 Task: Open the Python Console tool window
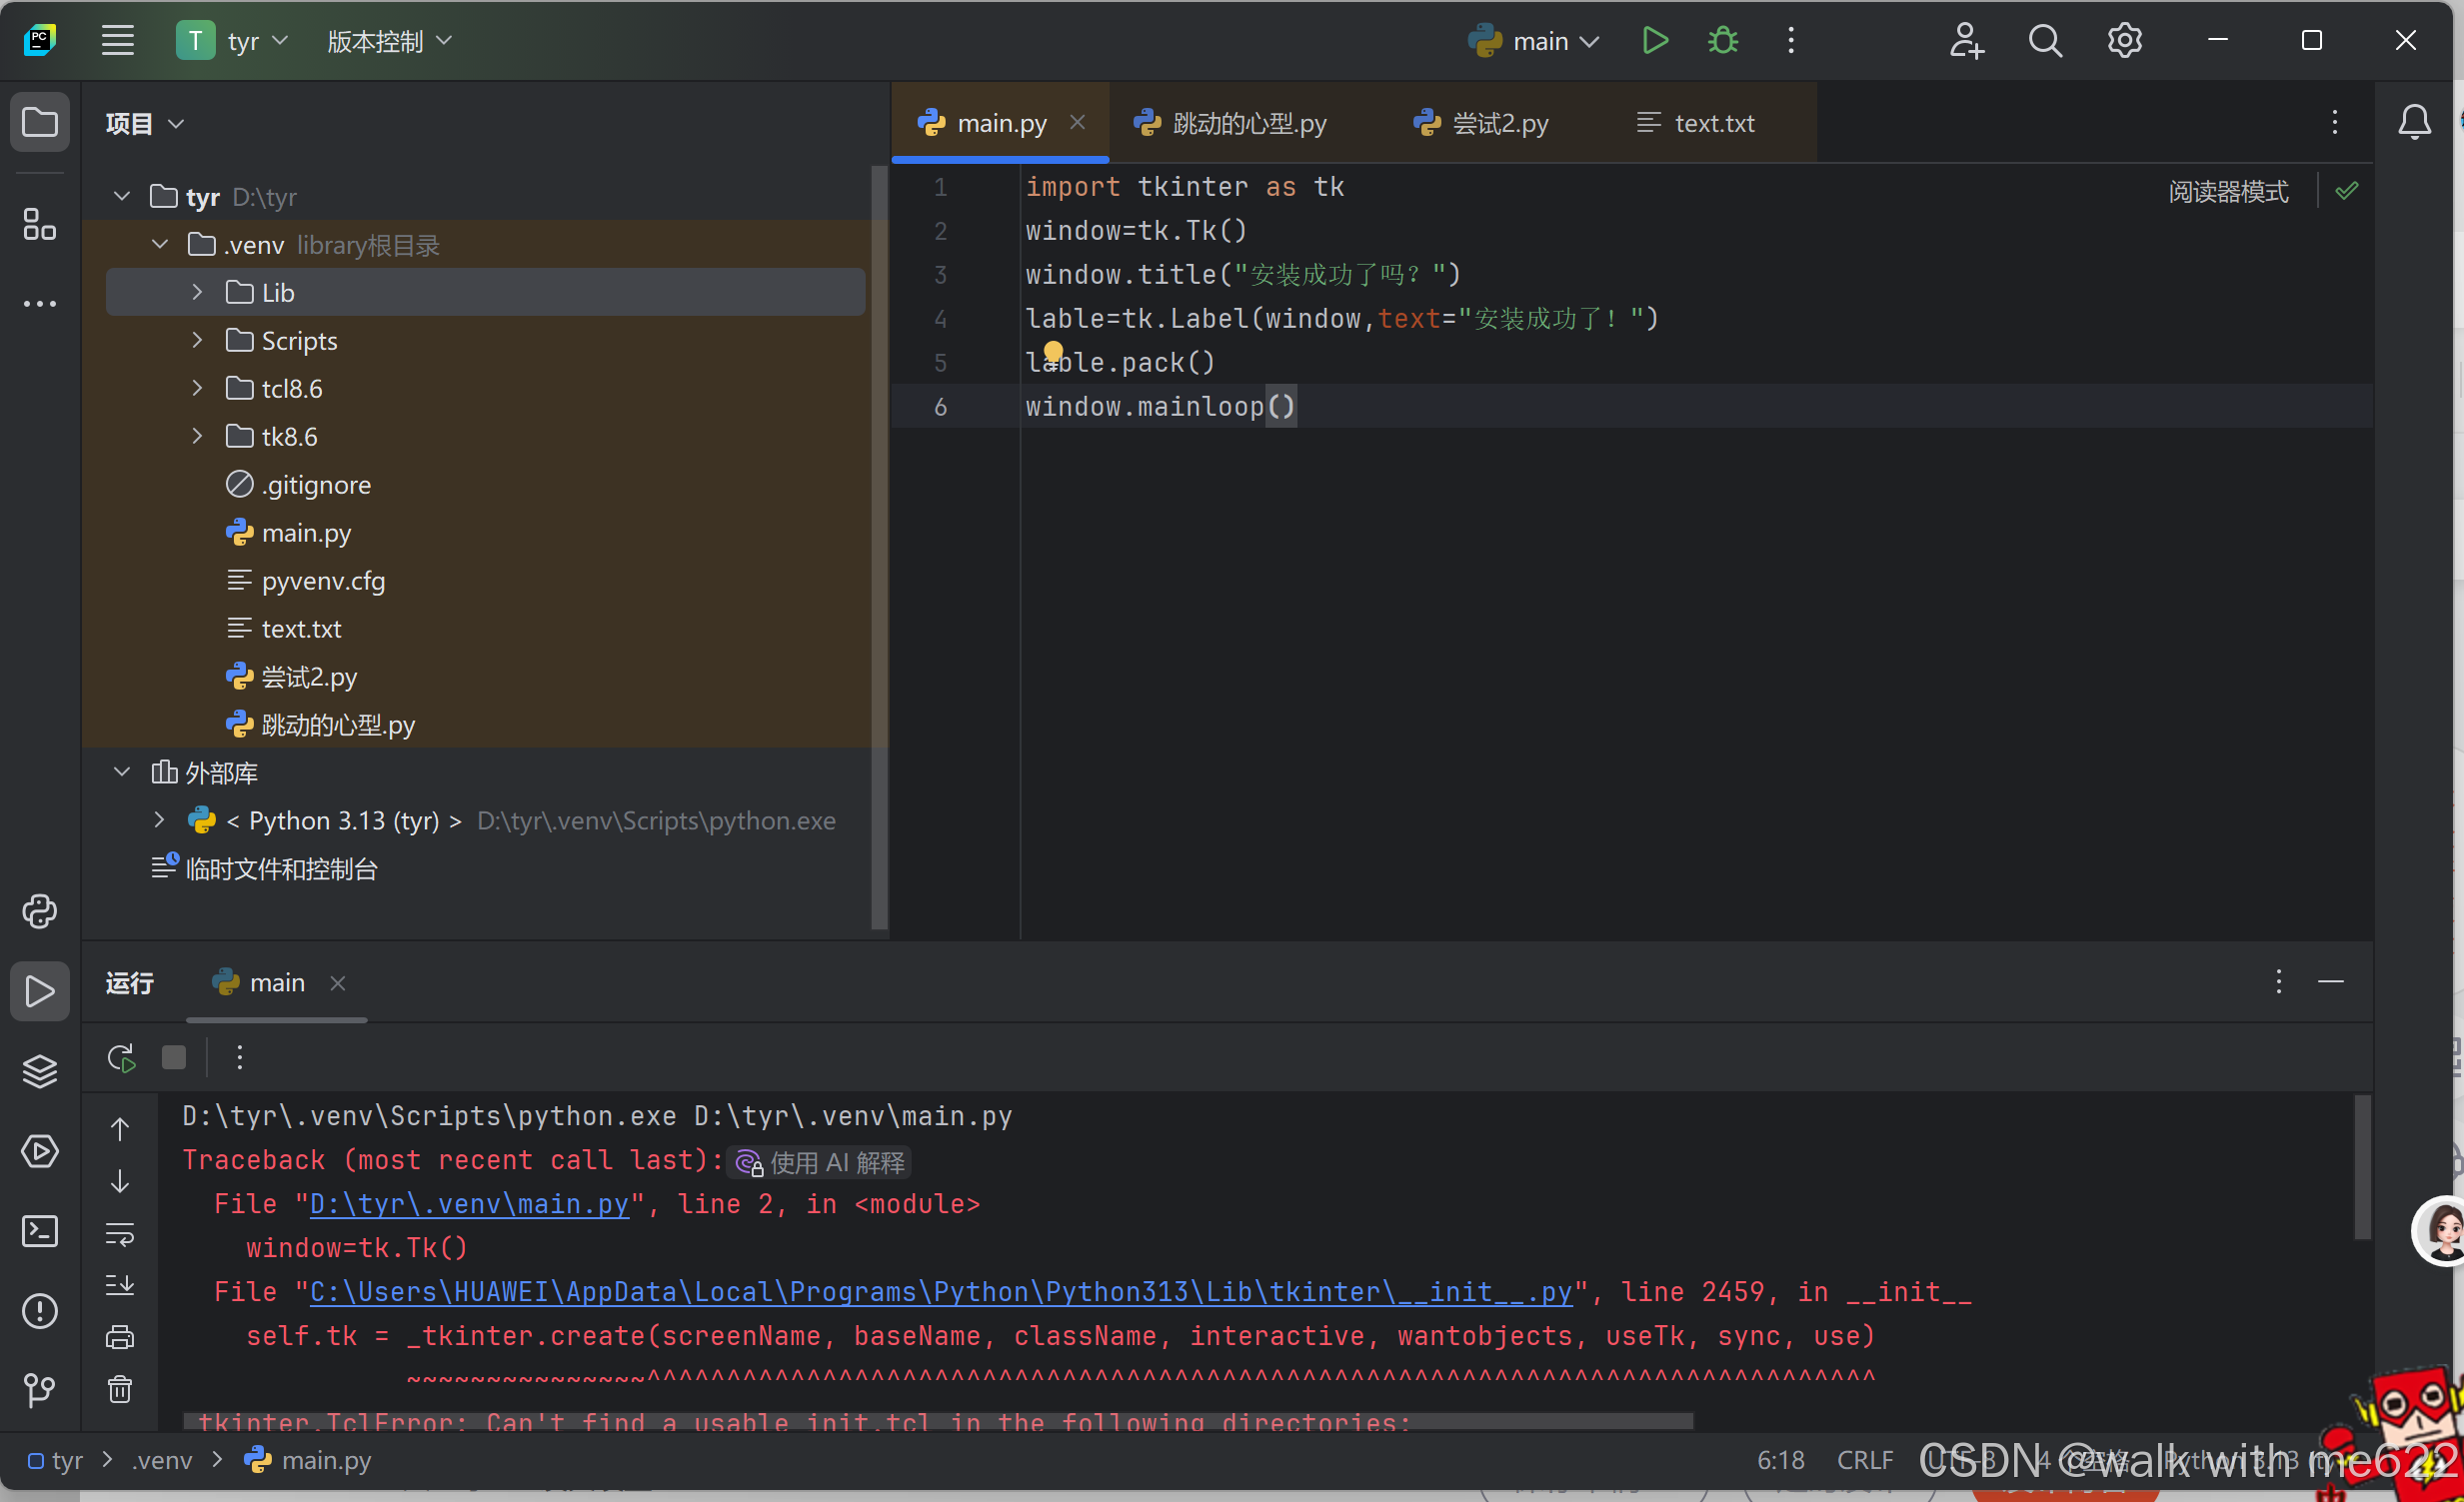39,911
